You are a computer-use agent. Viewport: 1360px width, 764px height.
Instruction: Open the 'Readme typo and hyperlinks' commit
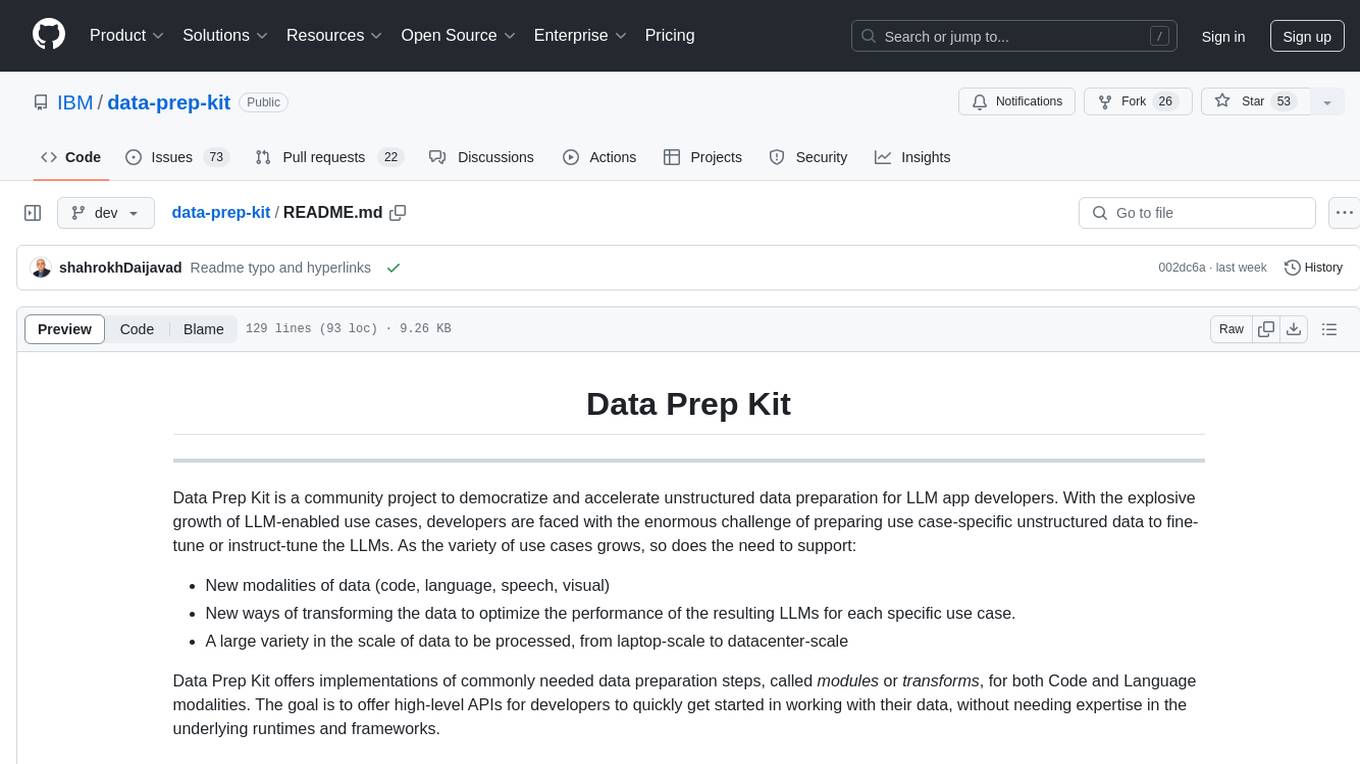(x=280, y=268)
